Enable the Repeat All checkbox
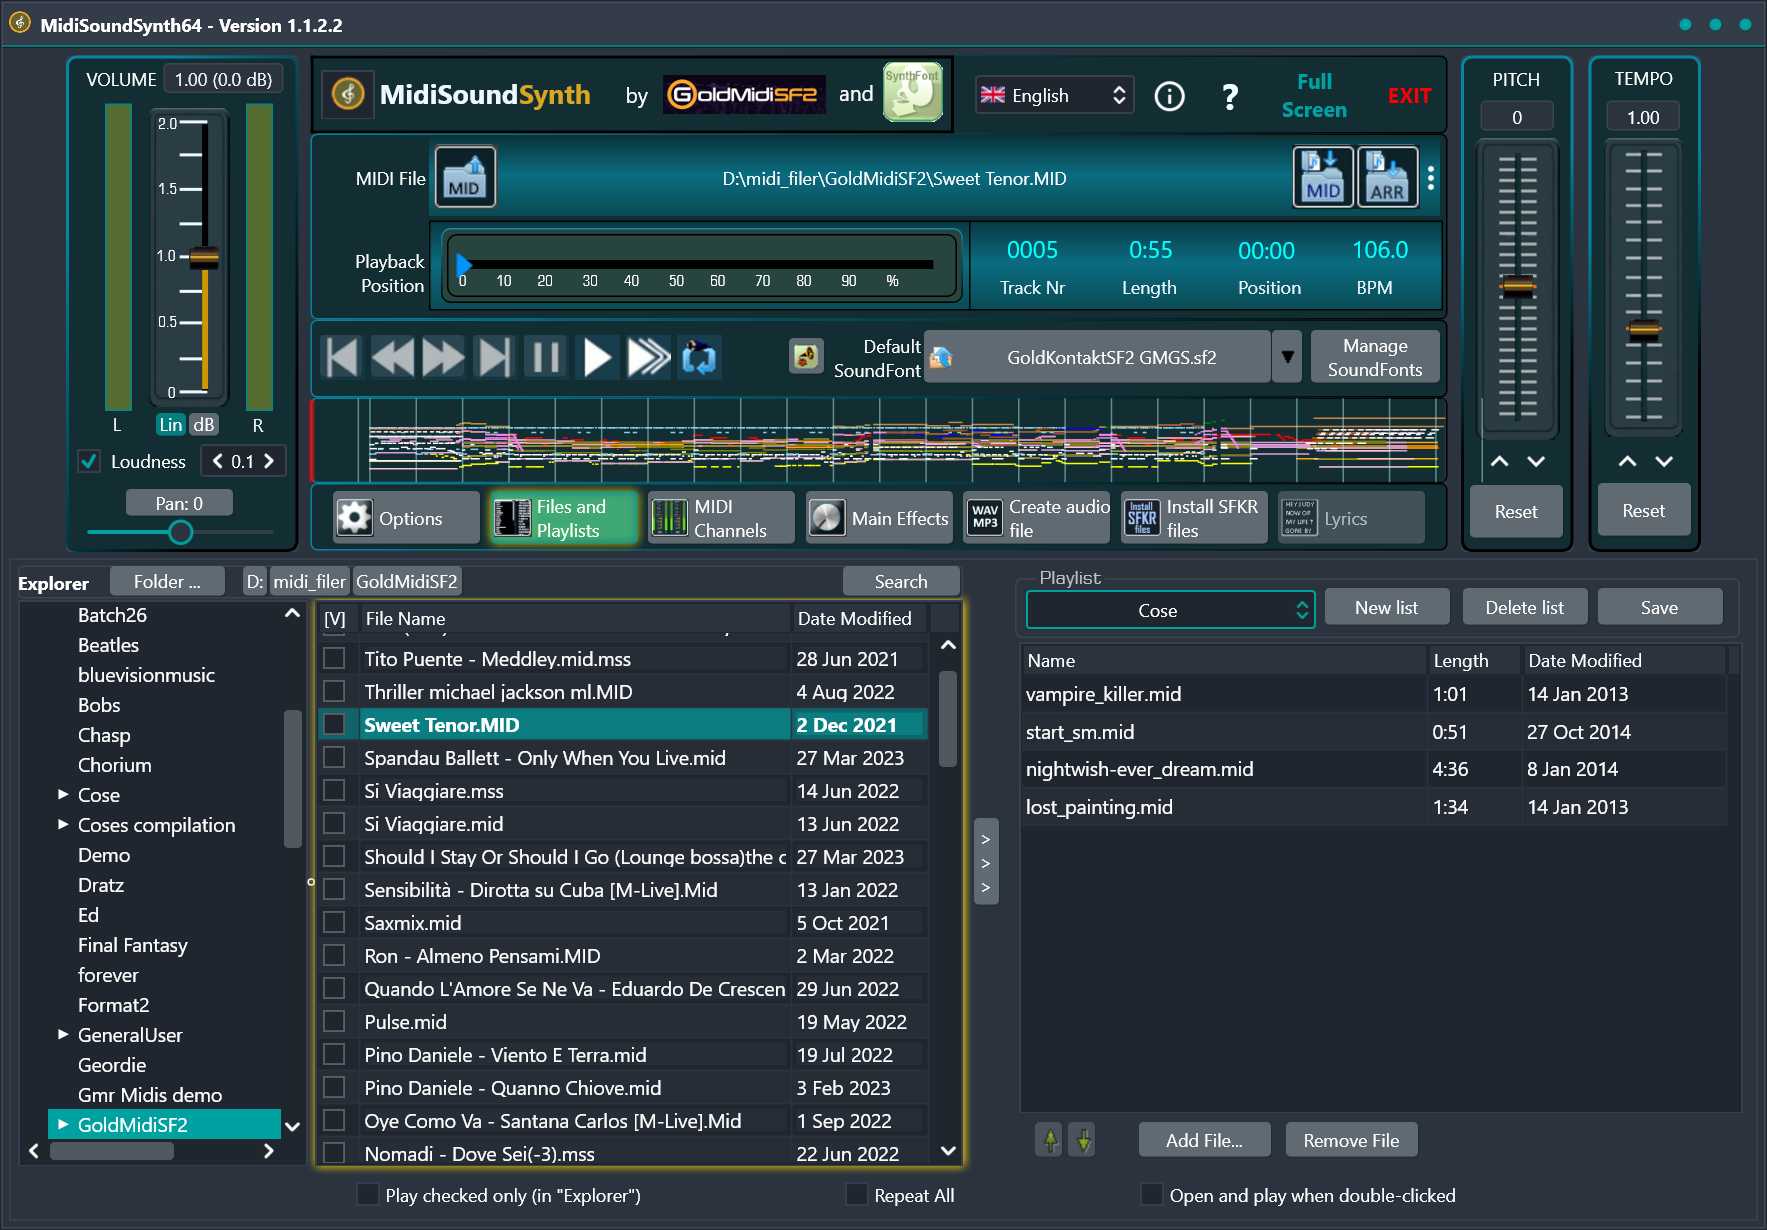Image resolution: width=1767 pixels, height=1230 pixels. tap(857, 1194)
